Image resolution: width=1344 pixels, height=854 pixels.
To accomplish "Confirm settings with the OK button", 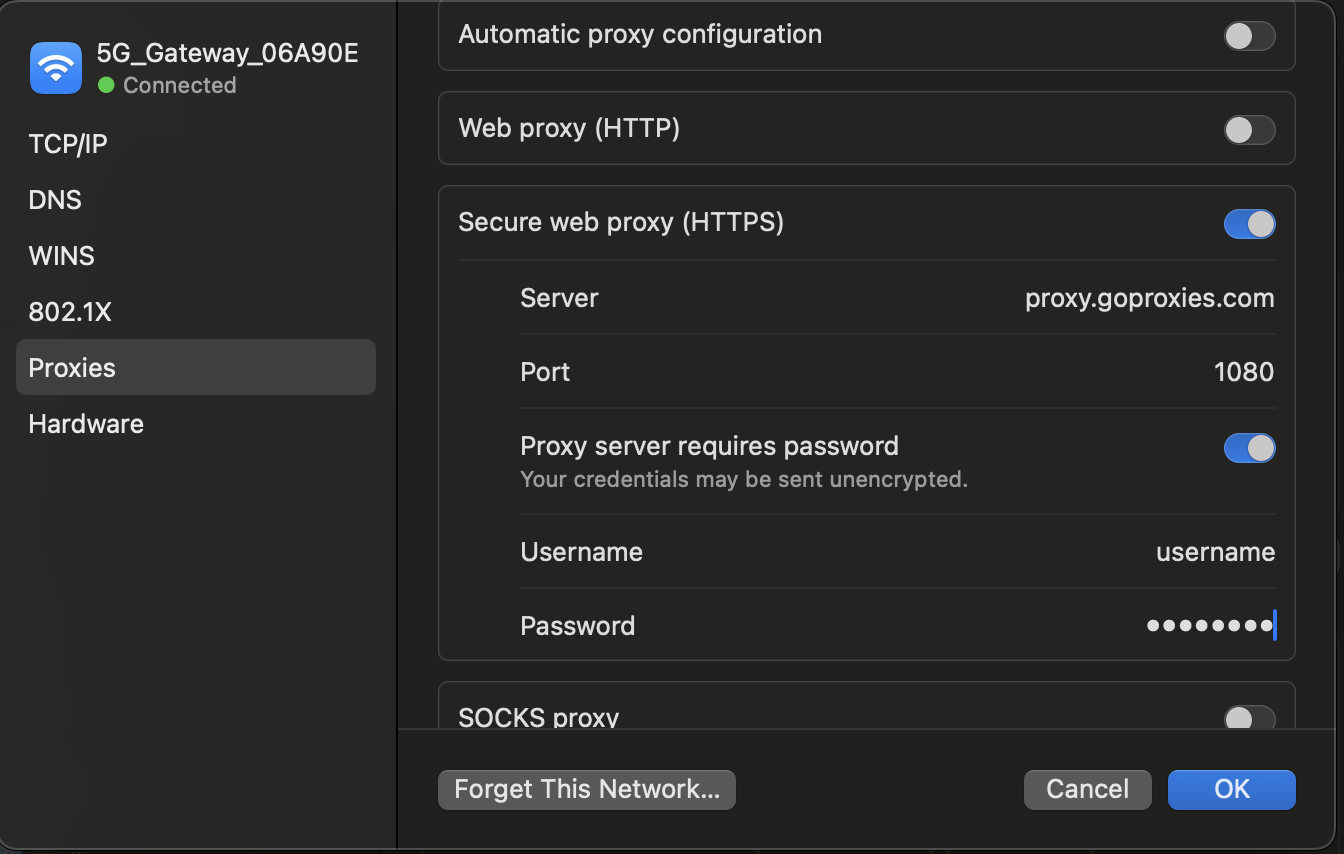I will [x=1231, y=789].
